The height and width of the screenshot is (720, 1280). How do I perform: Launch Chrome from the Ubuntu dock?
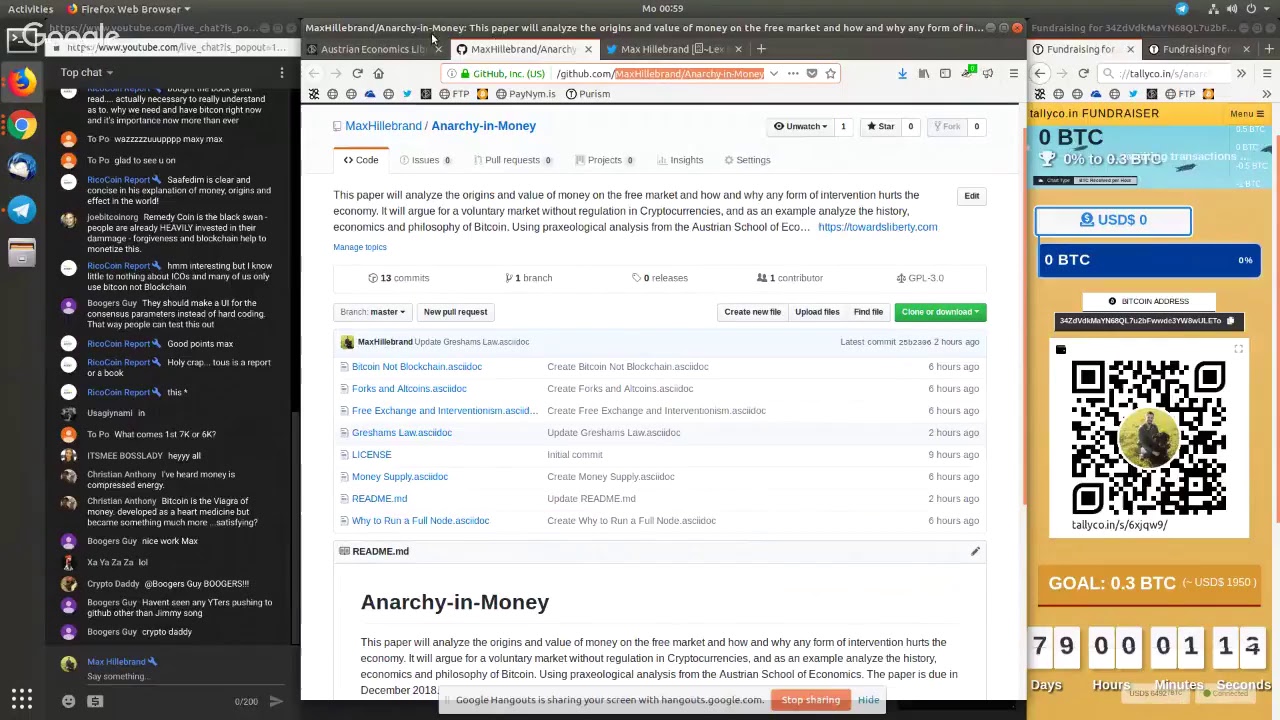pyautogui.click(x=22, y=125)
